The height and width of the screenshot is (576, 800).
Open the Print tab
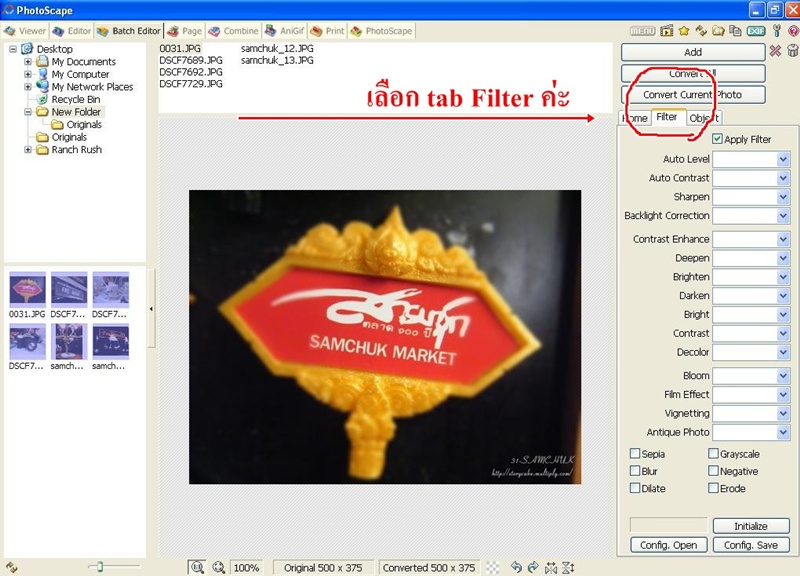pos(327,31)
